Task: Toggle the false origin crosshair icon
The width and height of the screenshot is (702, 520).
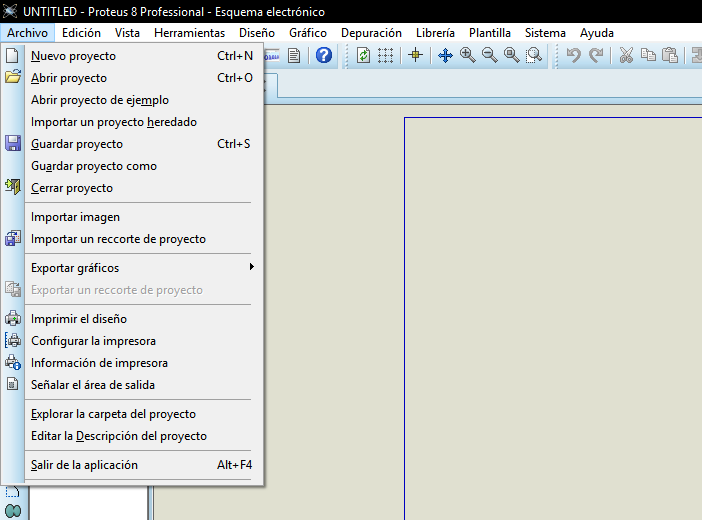Action: [x=415, y=55]
